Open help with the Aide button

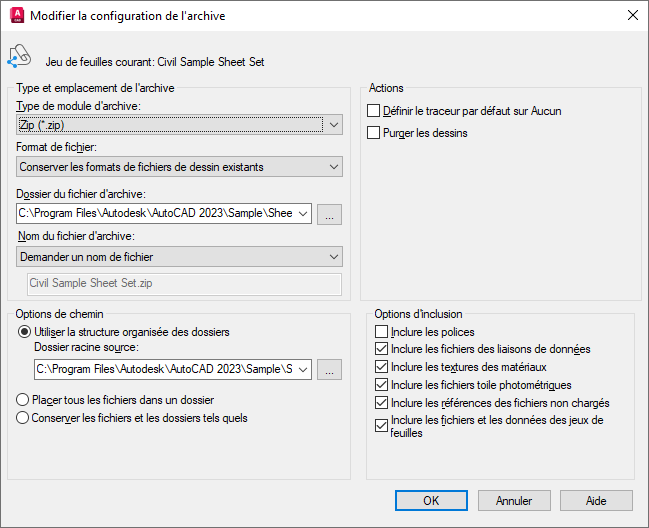click(x=596, y=500)
